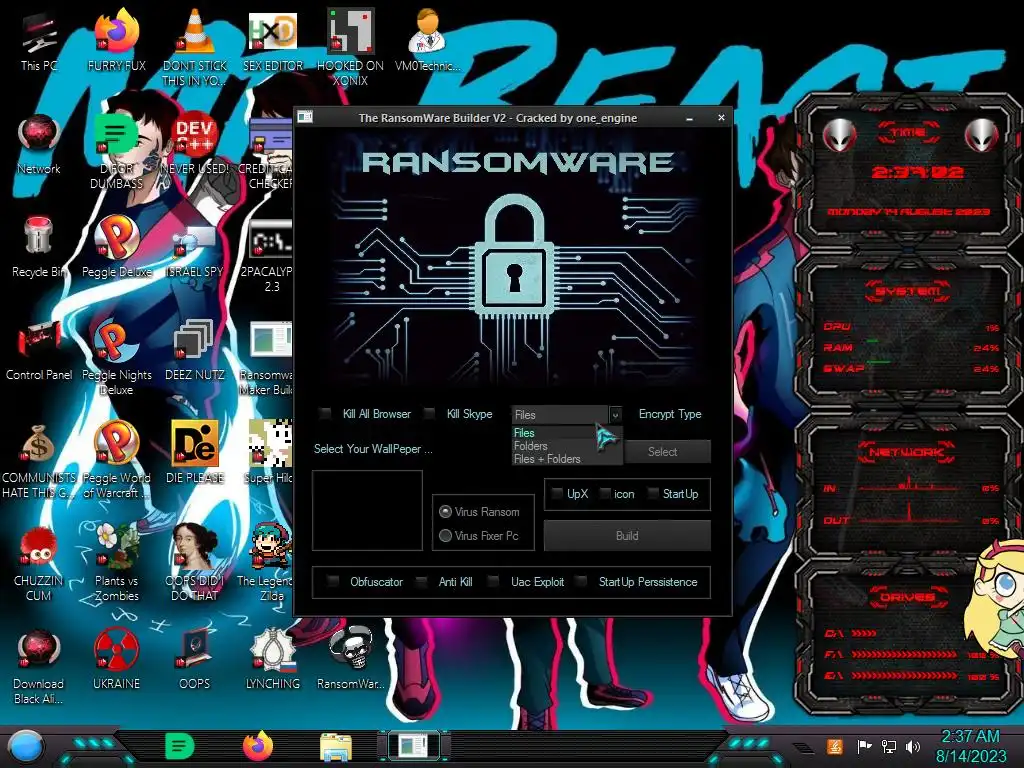This screenshot has height=768, width=1024.
Task: Click the TIME widget panel on the right
Action: pyautogui.click(x=907, y=172)
